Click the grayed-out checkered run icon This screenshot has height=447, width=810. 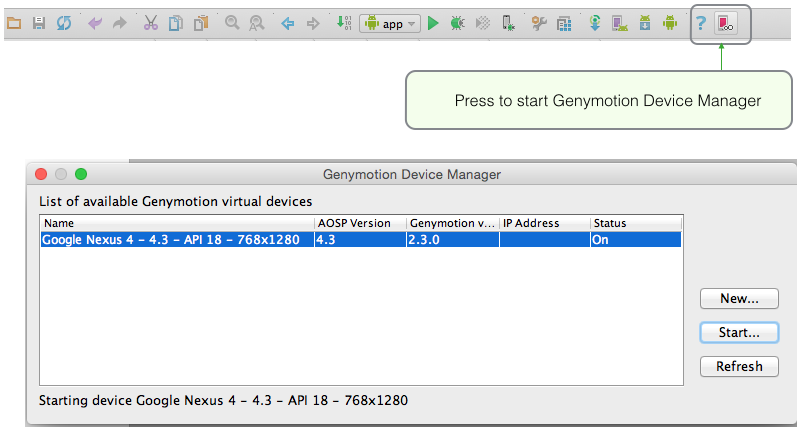click(x=482, y=23)
